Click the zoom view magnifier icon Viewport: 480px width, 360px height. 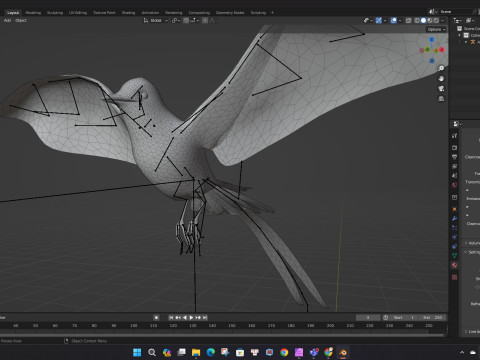[x=441, y=68]
